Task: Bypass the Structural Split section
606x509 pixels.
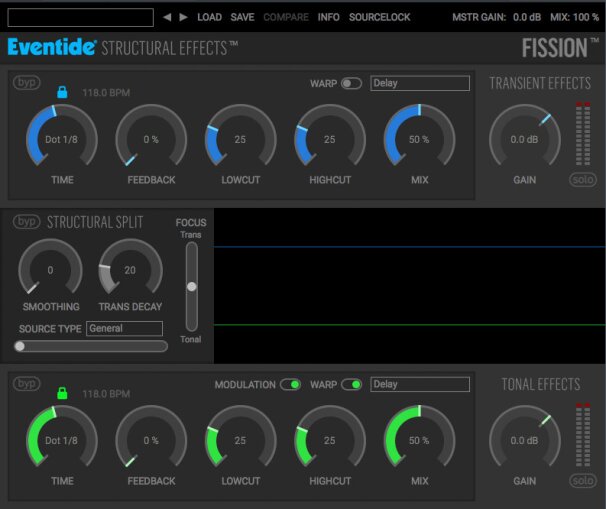Action: [x=26, y=221]
